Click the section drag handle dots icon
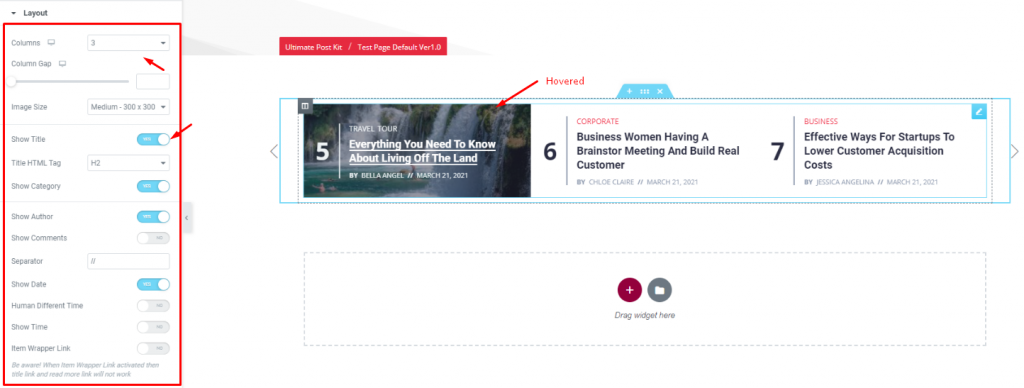 point(645,91)
